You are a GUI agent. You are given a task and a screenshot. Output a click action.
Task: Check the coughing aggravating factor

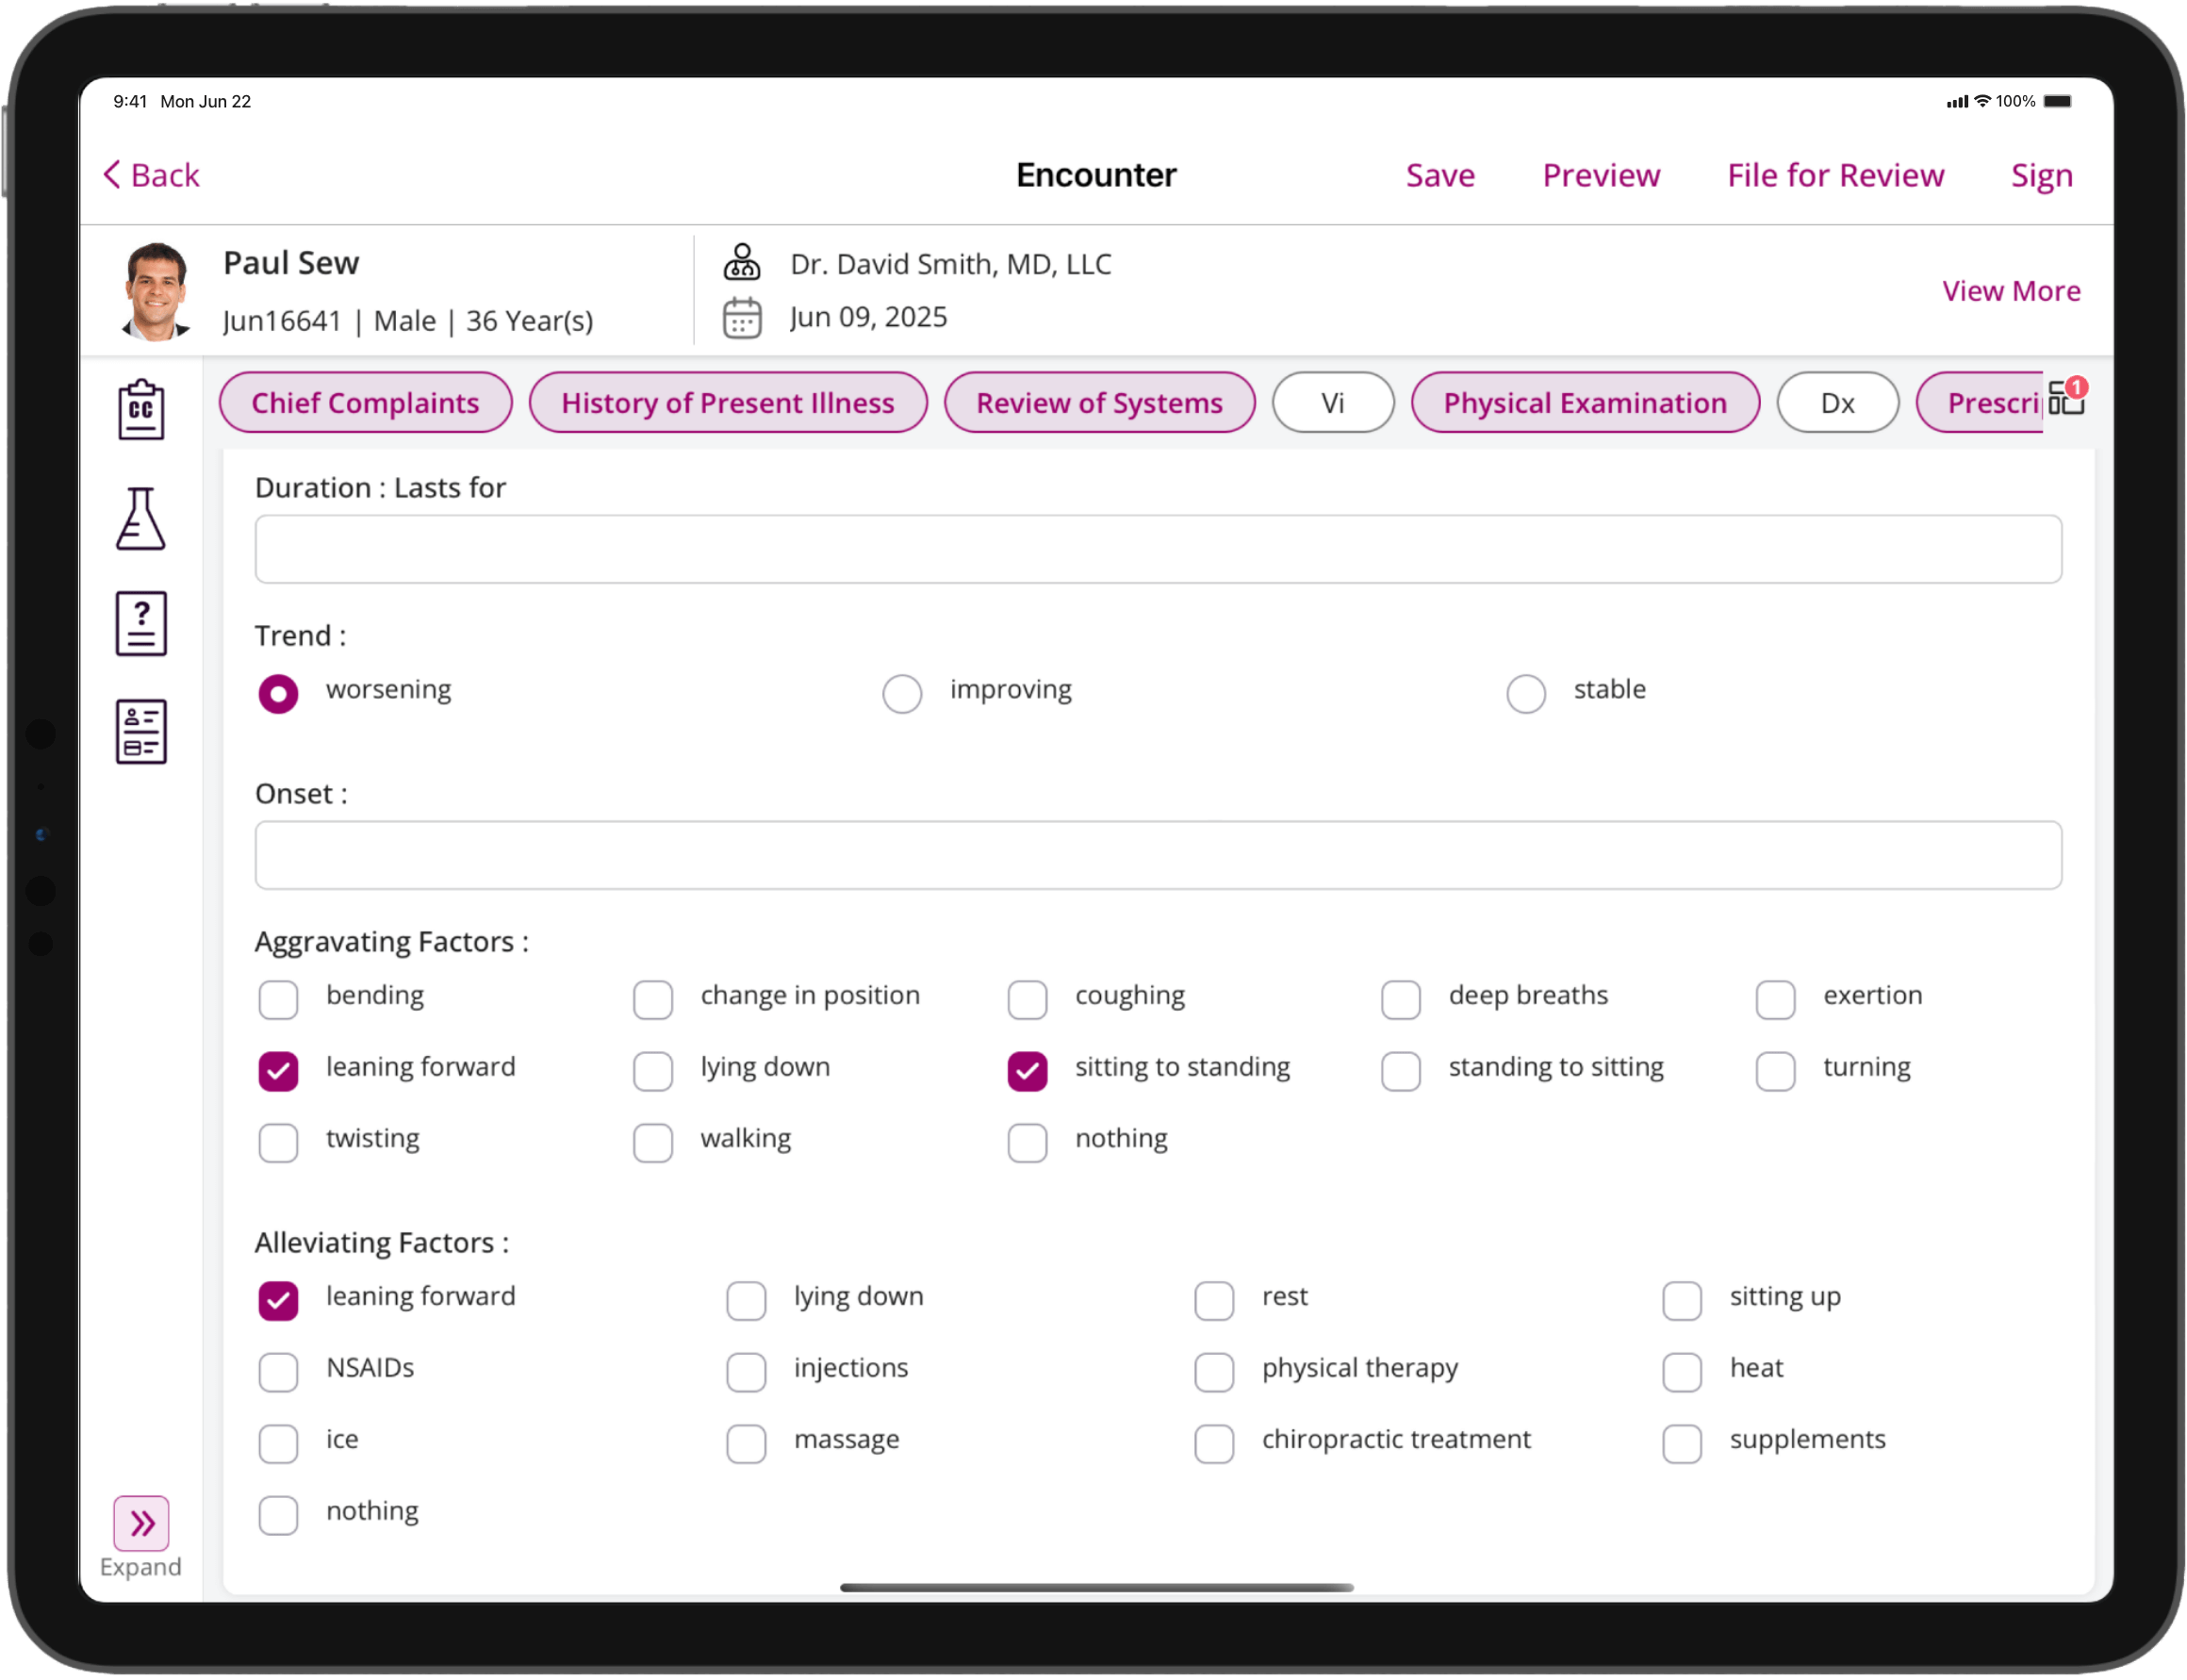pos(1027,999)
